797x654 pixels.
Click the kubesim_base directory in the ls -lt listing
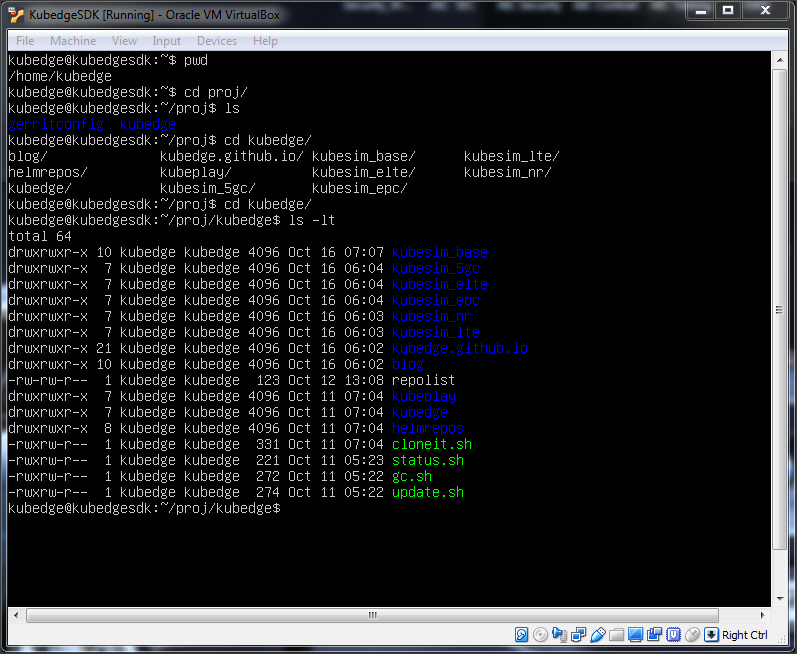coord(440,252)
